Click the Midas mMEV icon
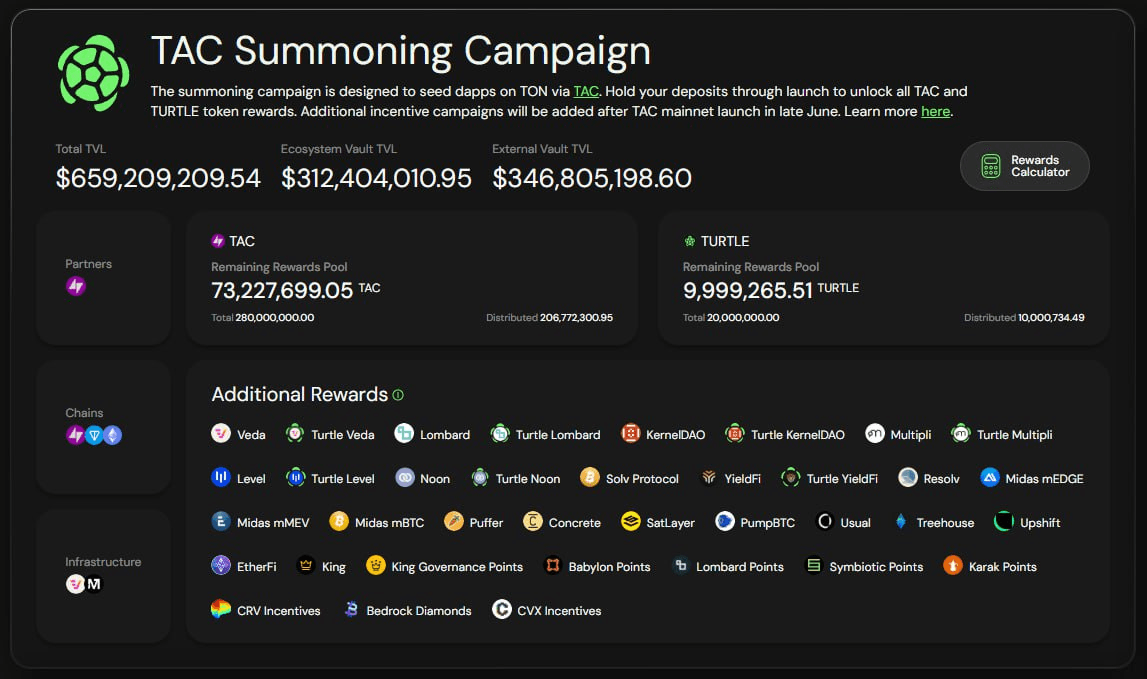Image resolution: width=1147 pixels, height=679 pixels. (221, 522)
